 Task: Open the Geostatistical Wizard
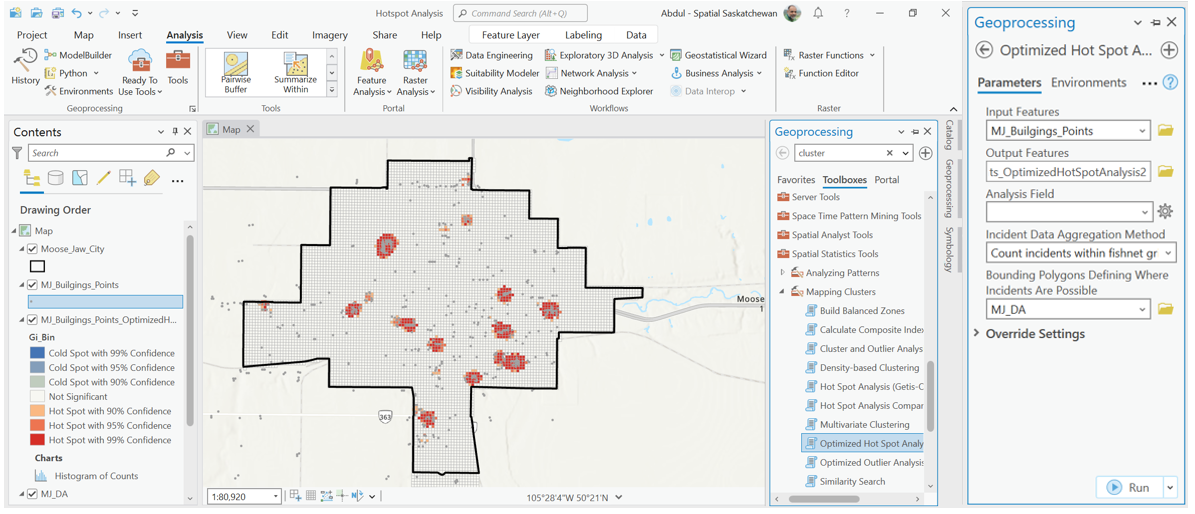(718, 55)
